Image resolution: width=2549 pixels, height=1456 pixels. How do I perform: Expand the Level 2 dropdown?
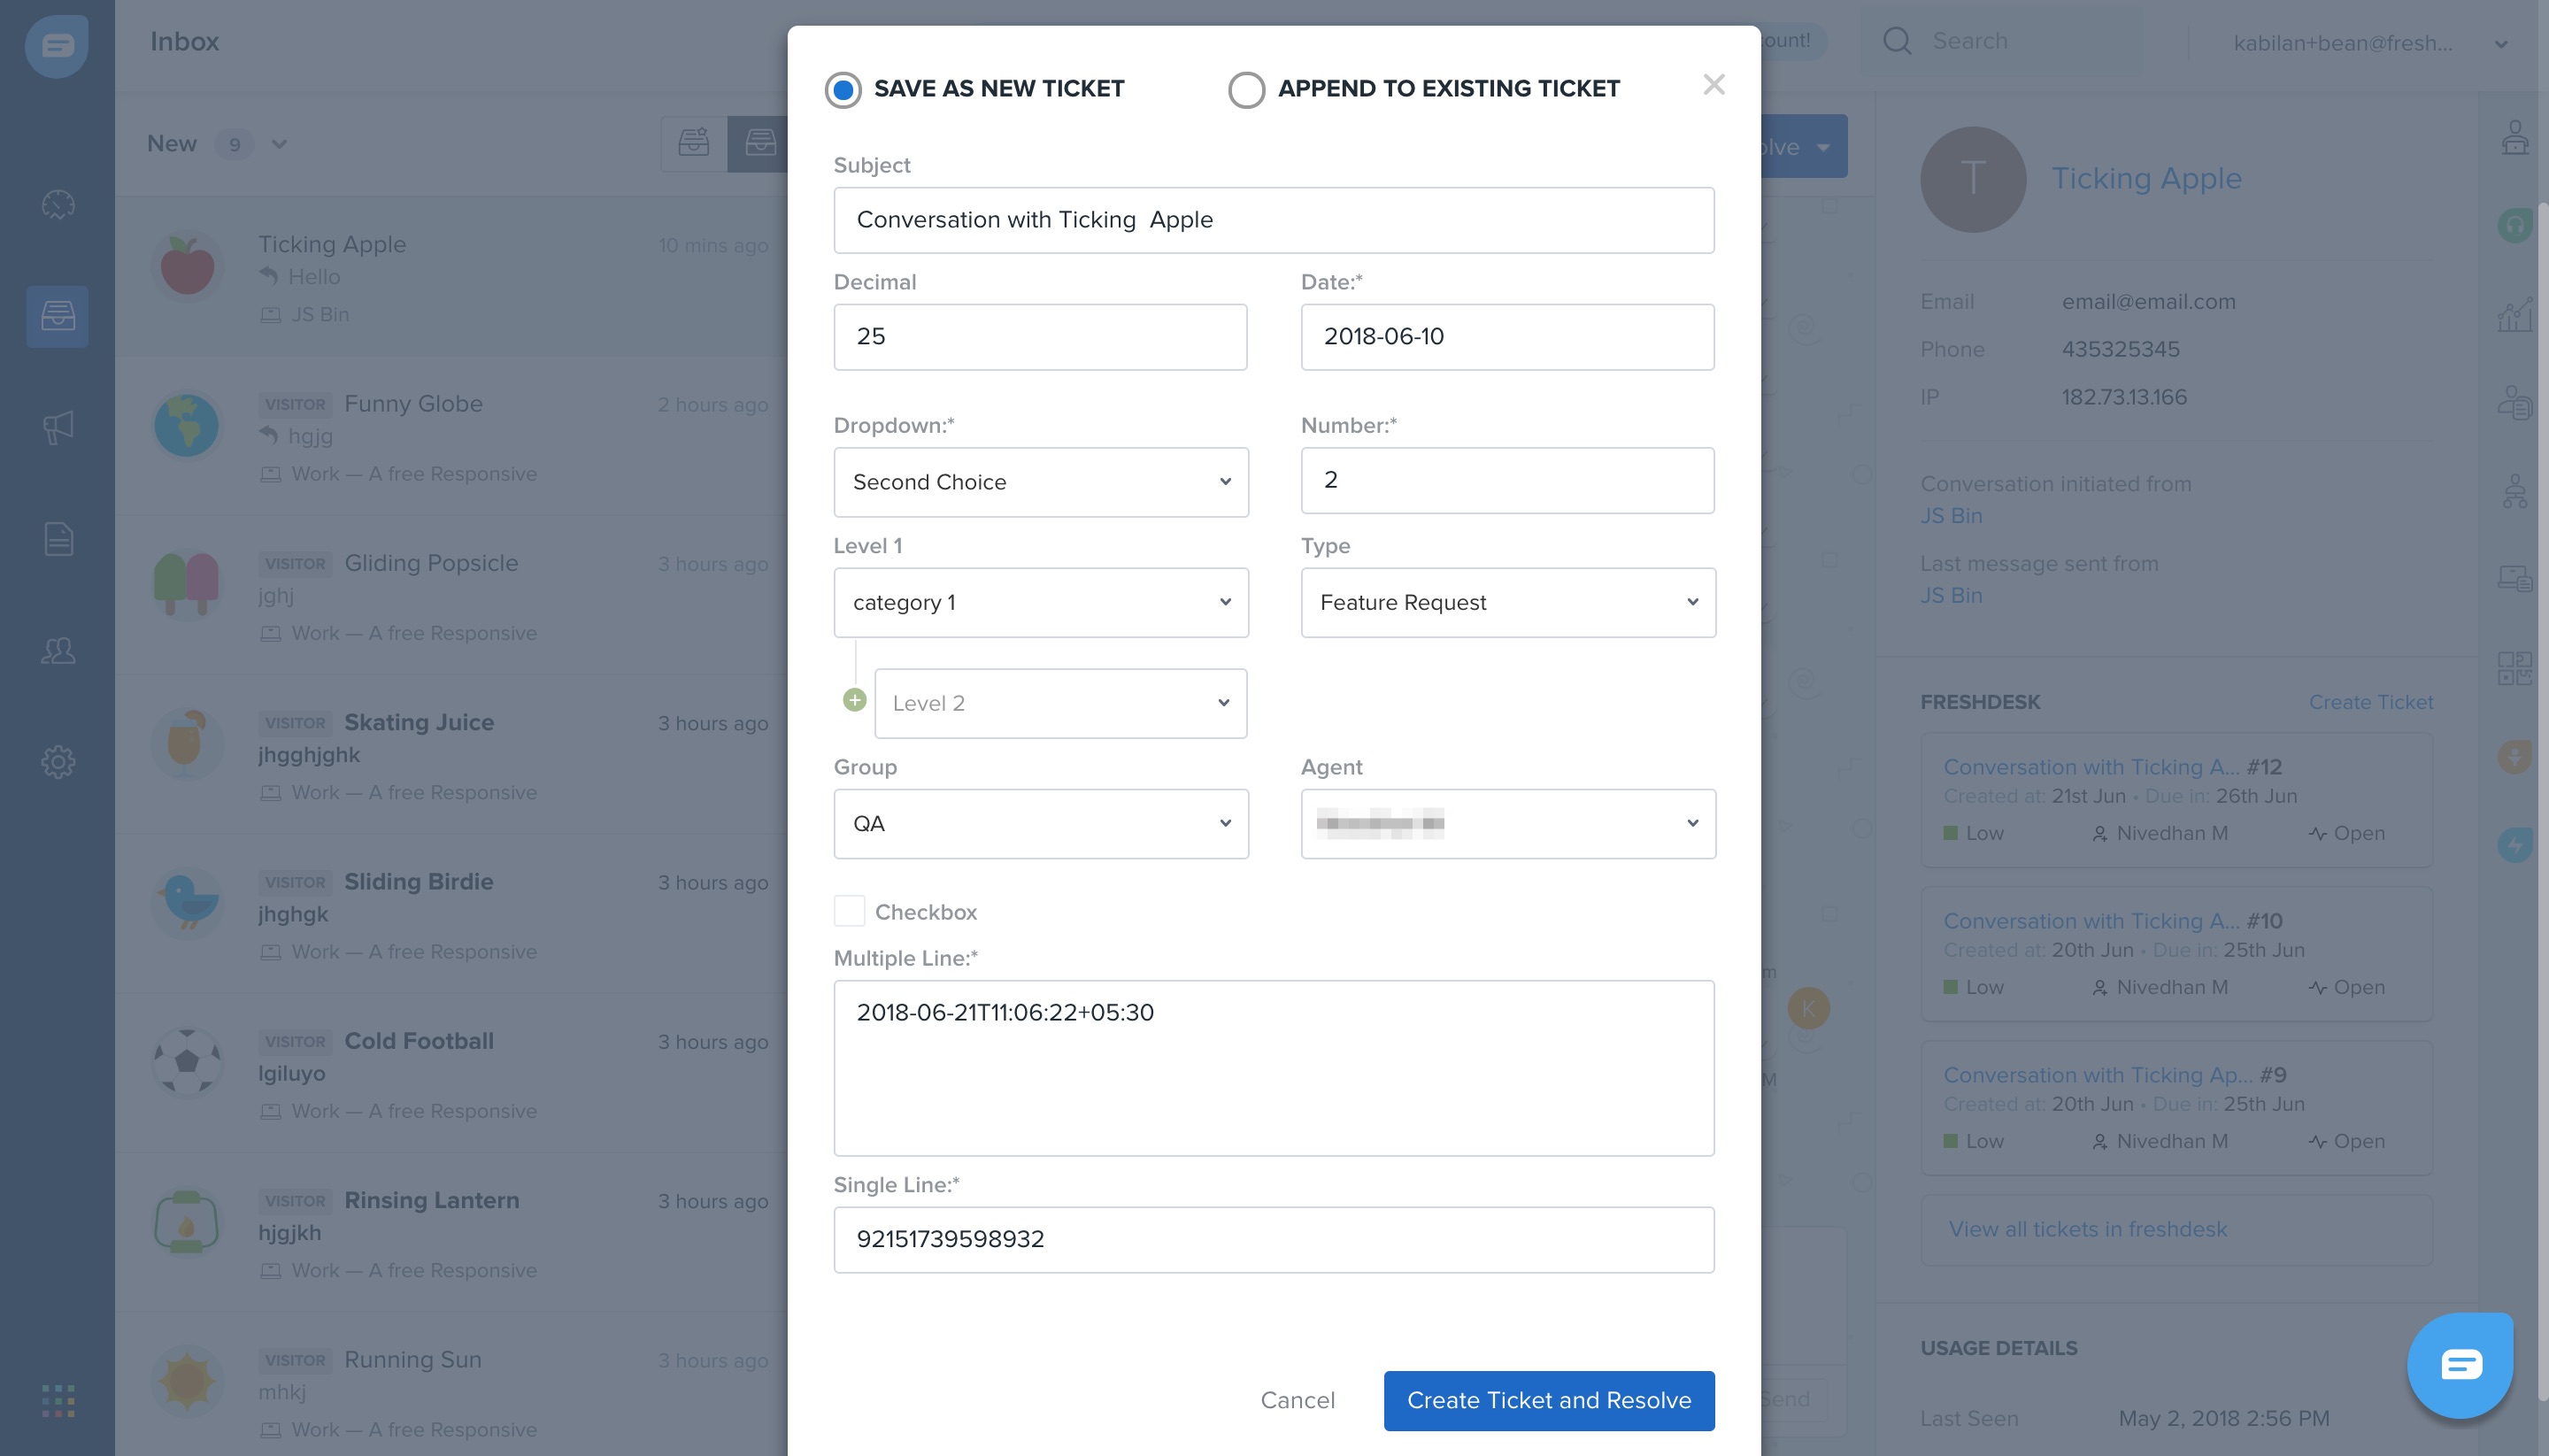pyautogui.click(x=1060, y=704)
